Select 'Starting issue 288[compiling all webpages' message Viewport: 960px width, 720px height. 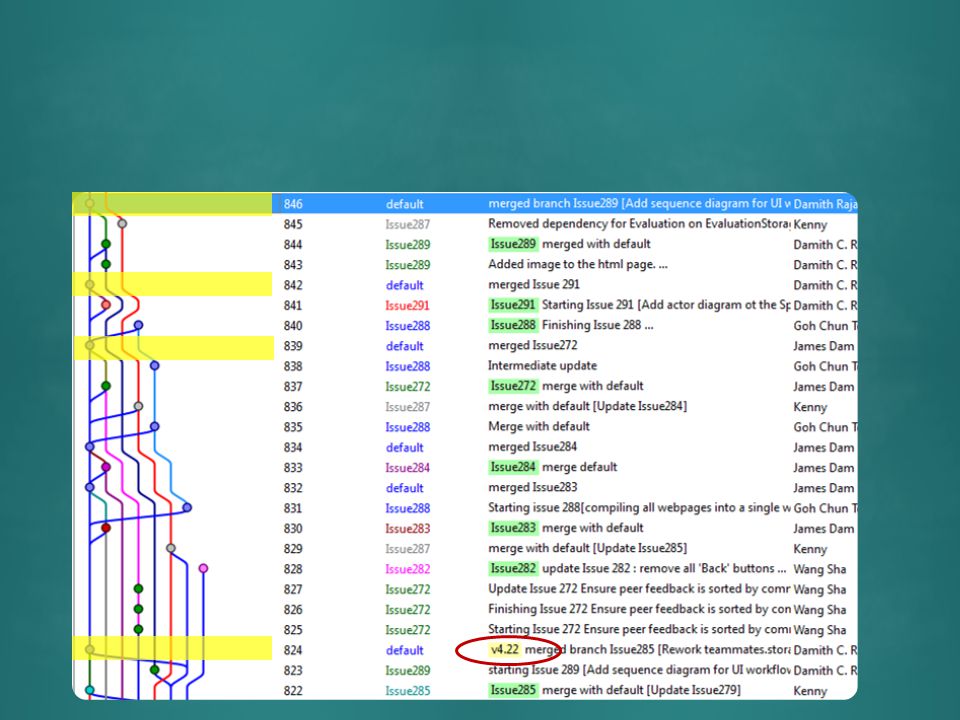point(639,508)
